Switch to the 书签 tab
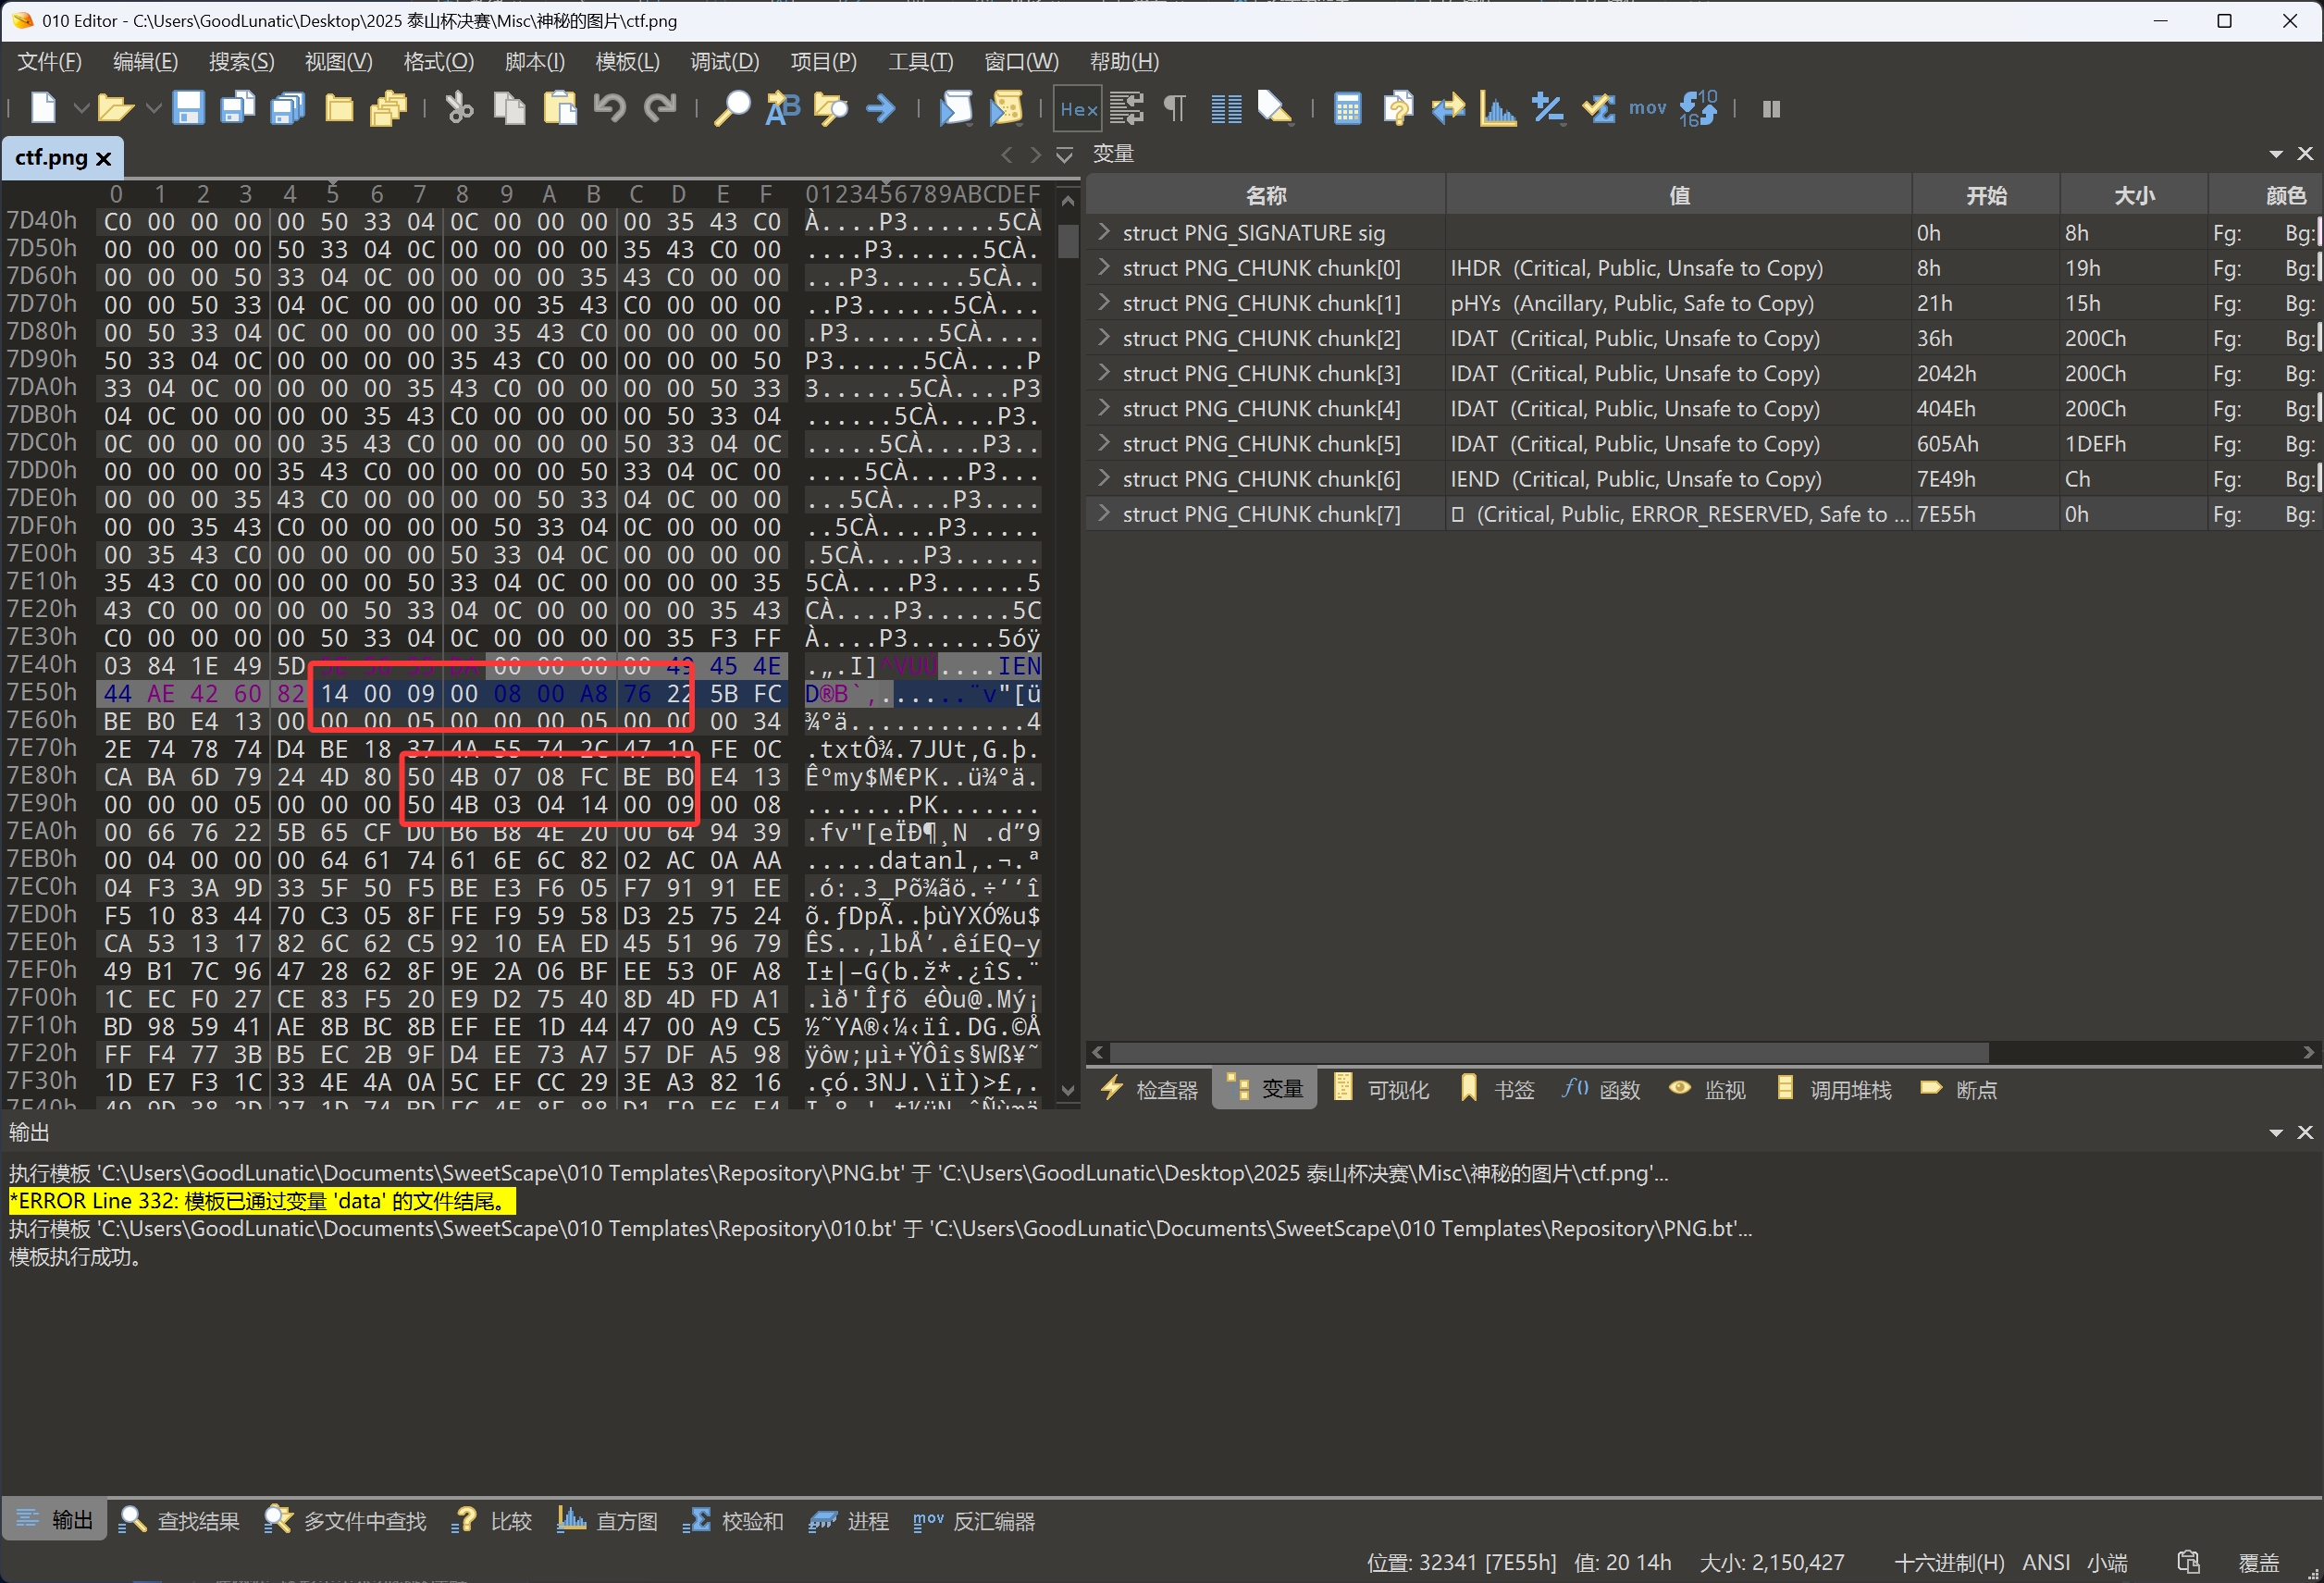 coord(1497,1089)
